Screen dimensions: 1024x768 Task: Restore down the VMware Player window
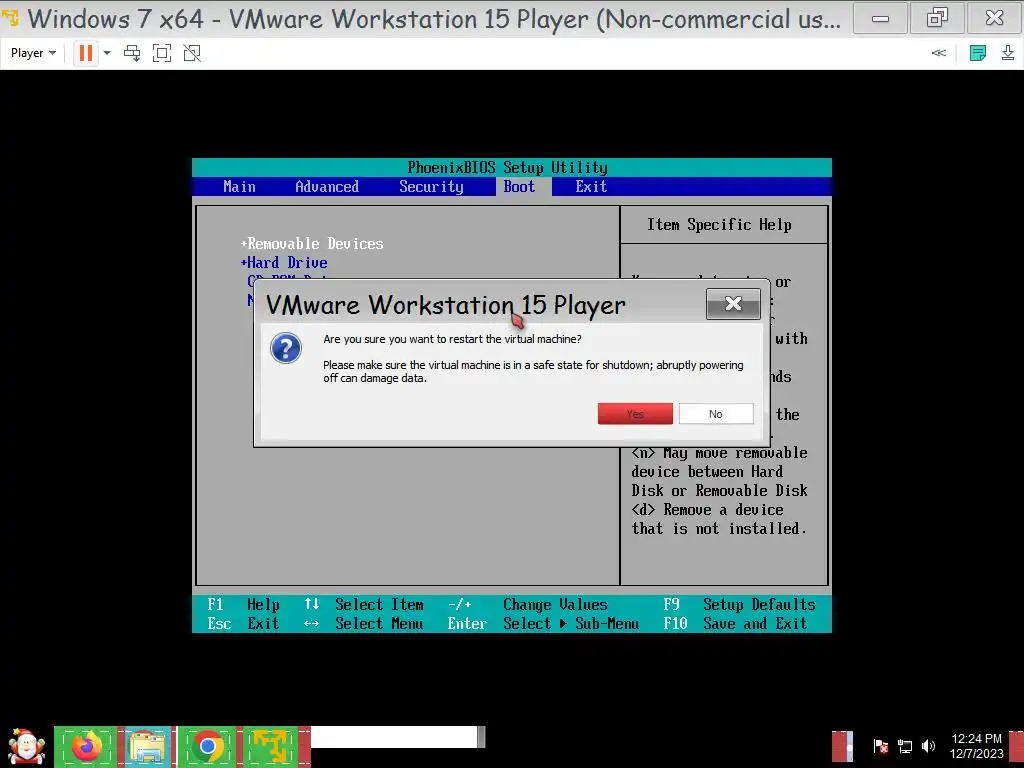point(937,18)
